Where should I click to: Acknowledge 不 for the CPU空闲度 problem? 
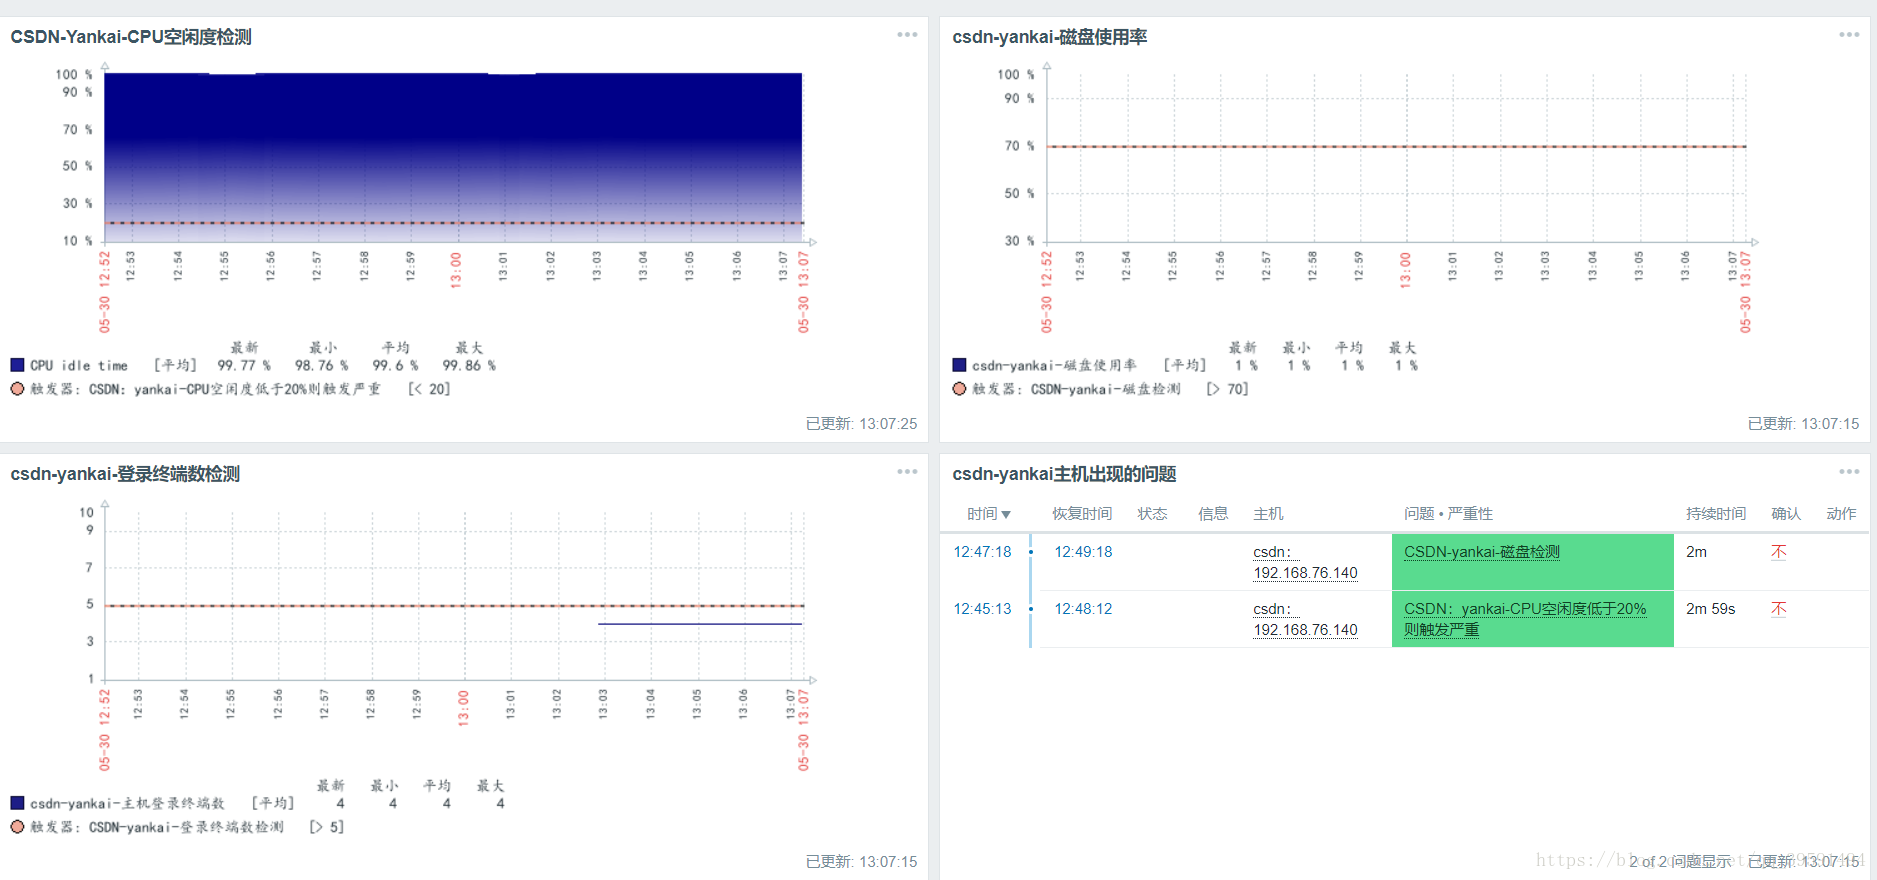pyautogui.click(x=1778, y=609)
